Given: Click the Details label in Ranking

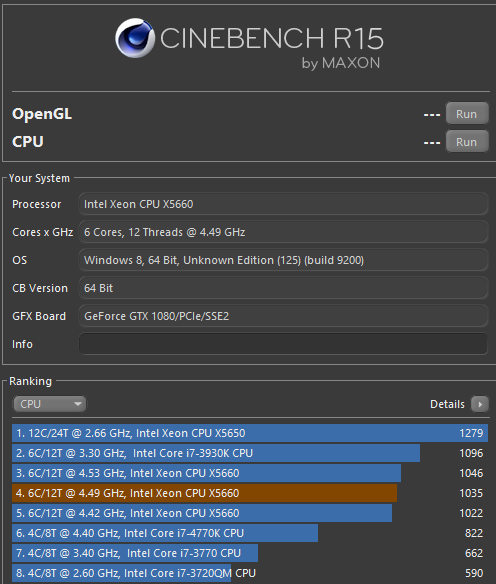Looking at the screenshot, I should tap(447, 404).
